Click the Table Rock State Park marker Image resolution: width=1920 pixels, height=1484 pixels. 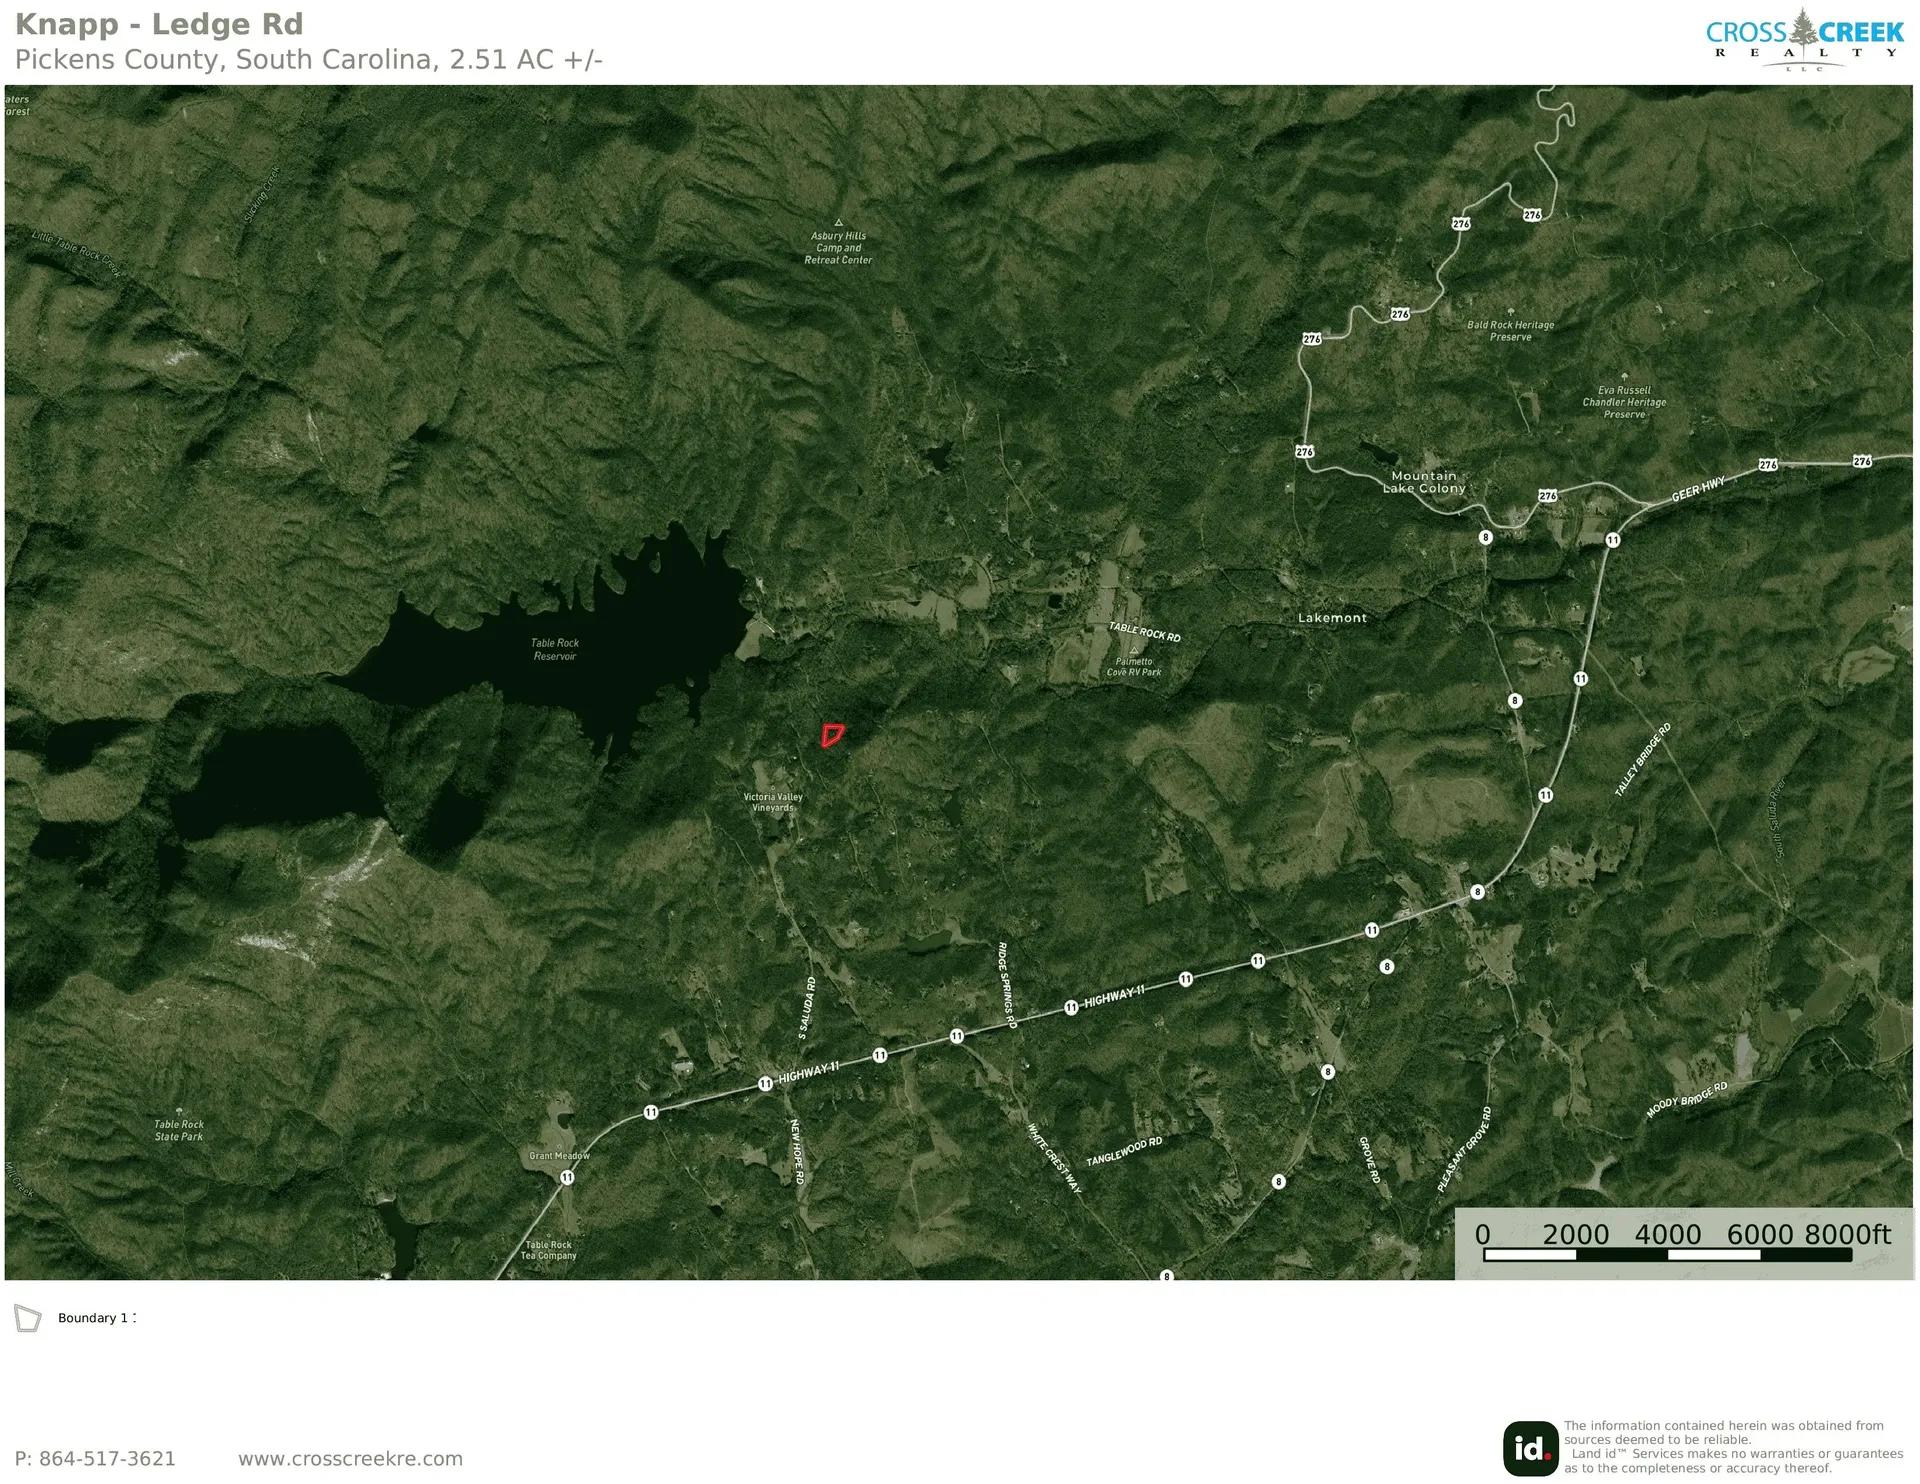pyautogui.click(x=180, y=1112)
